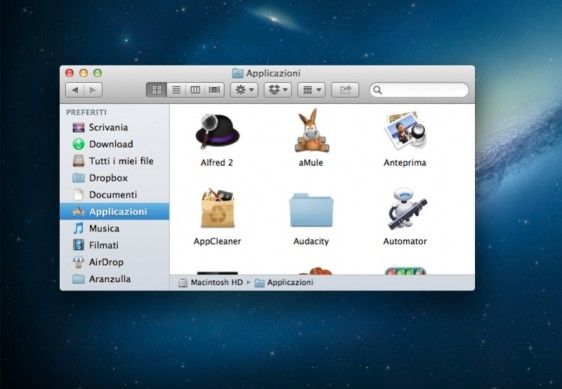Click the Share toolbar button
The image size is (562, 389).
345,90
